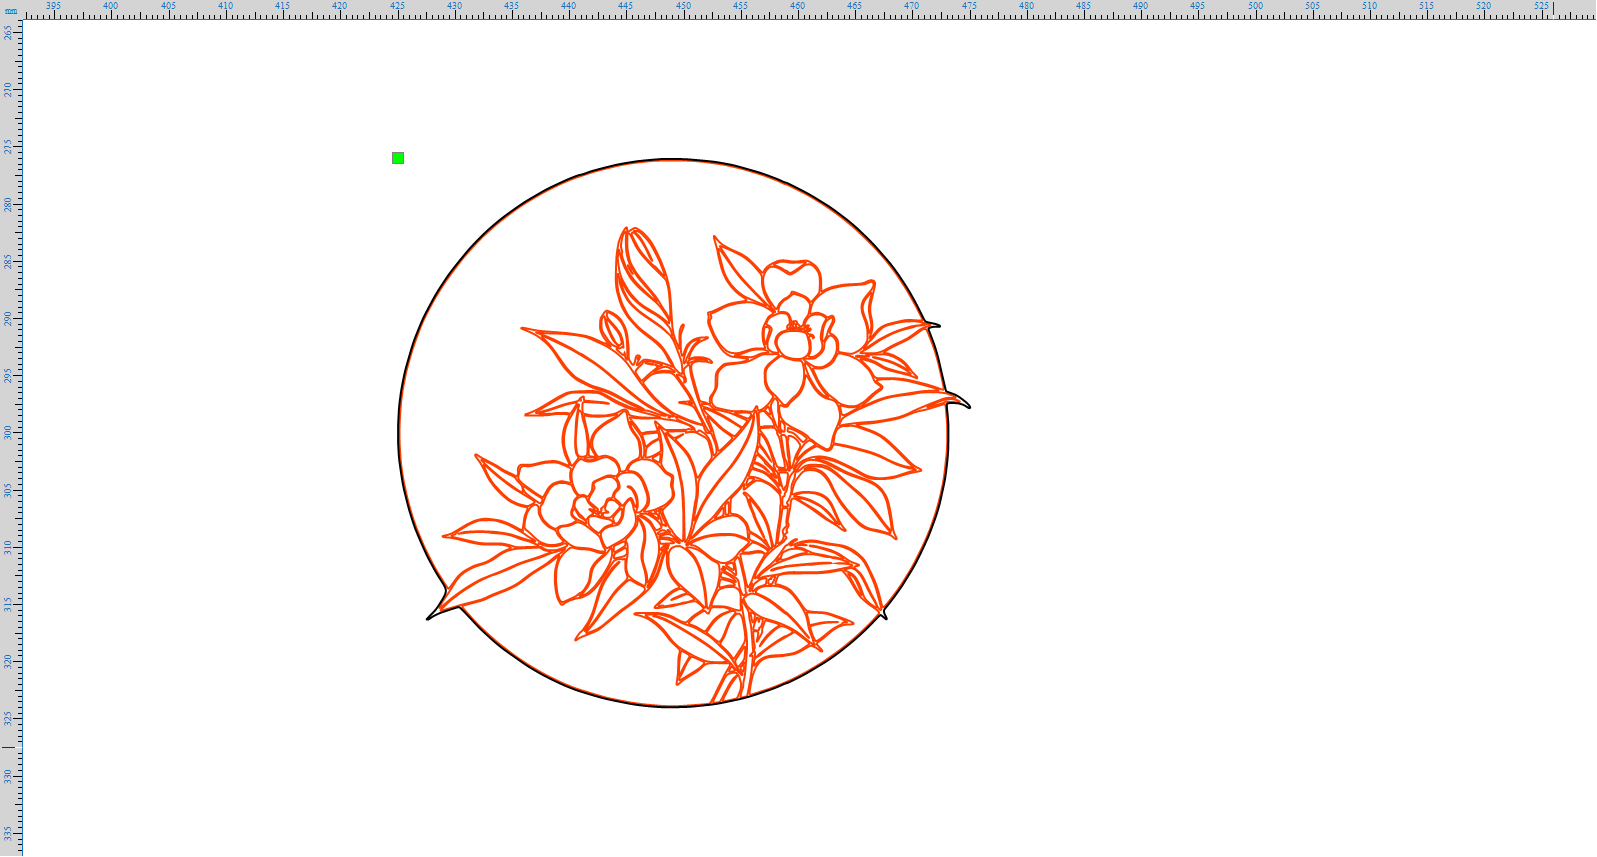This screenshot has width=1597, height=857.
Task: Select the green square origin marker
Action: pos(398,158)
